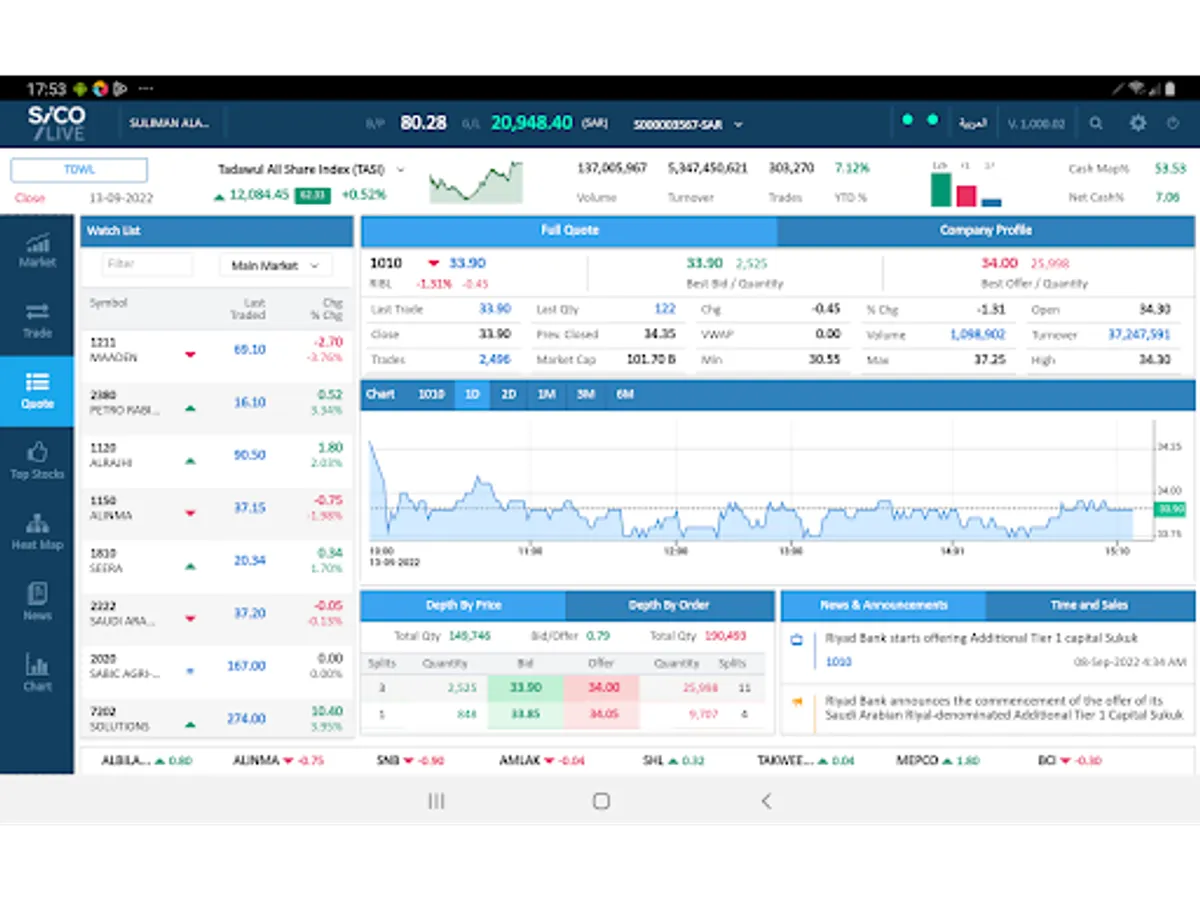Click the market breadth bar graph
Viewport: 1200px width, 900px height.
[x=965, y=184]
